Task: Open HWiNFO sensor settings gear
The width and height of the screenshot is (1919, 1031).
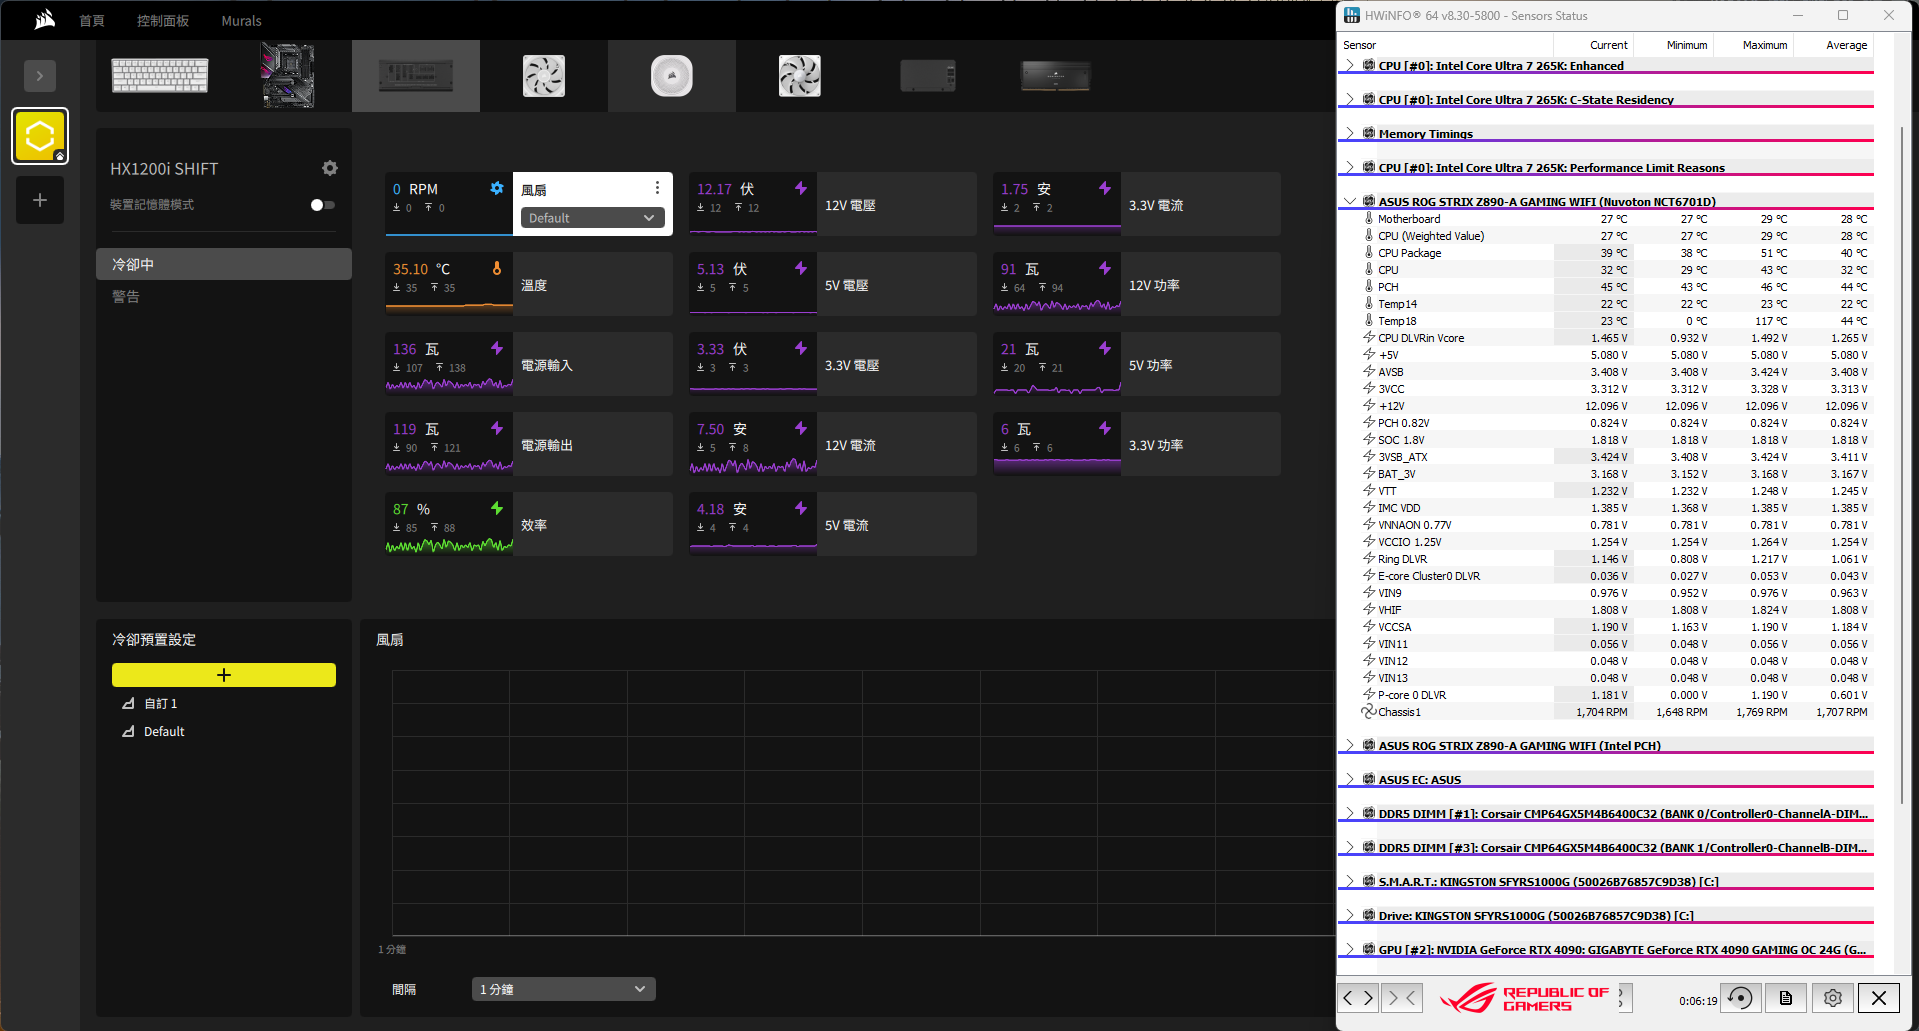Action: coord(1832,998)
